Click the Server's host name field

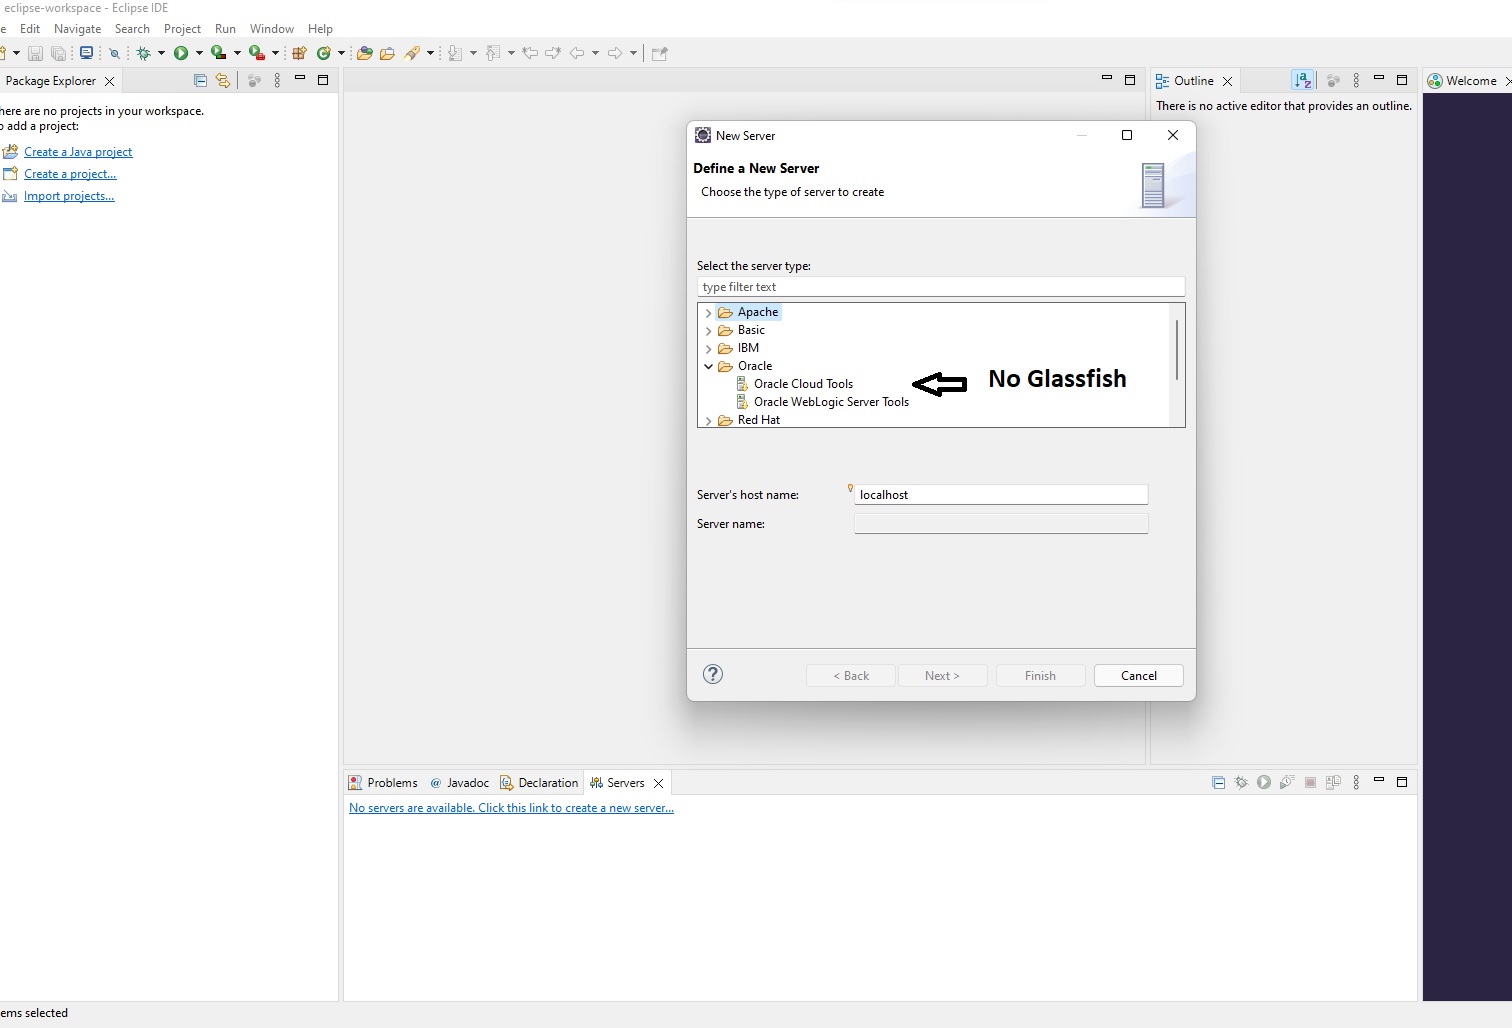(1001, 495)
